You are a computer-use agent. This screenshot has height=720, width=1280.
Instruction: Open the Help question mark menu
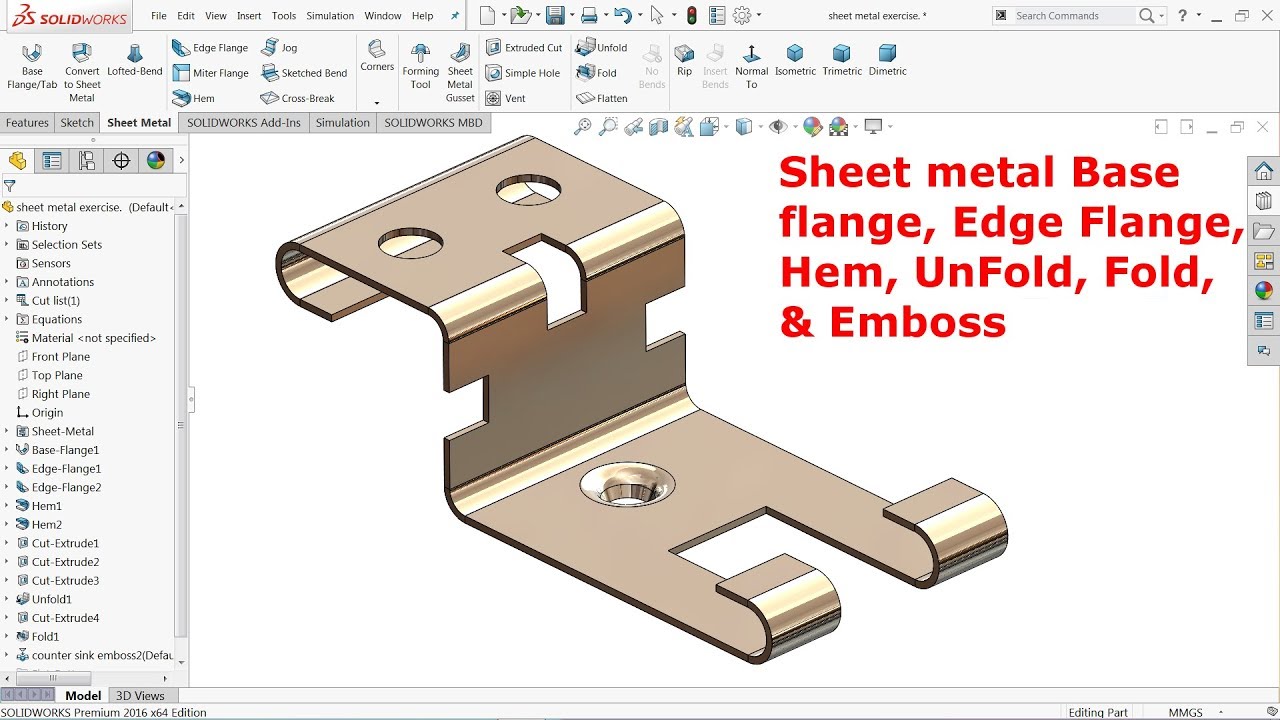[1184, 15]
